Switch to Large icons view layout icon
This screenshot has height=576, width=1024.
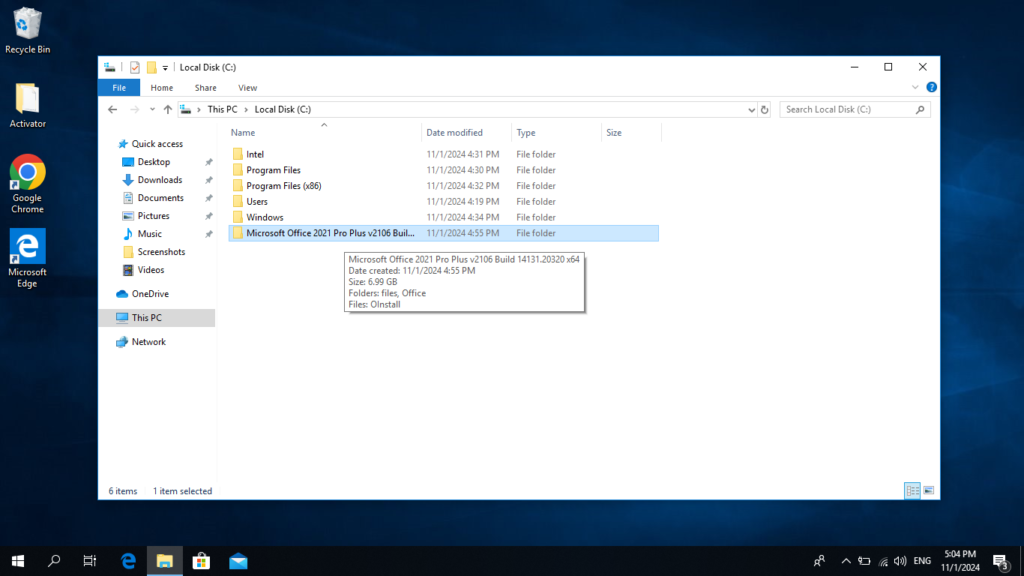(x=929, y=490)
